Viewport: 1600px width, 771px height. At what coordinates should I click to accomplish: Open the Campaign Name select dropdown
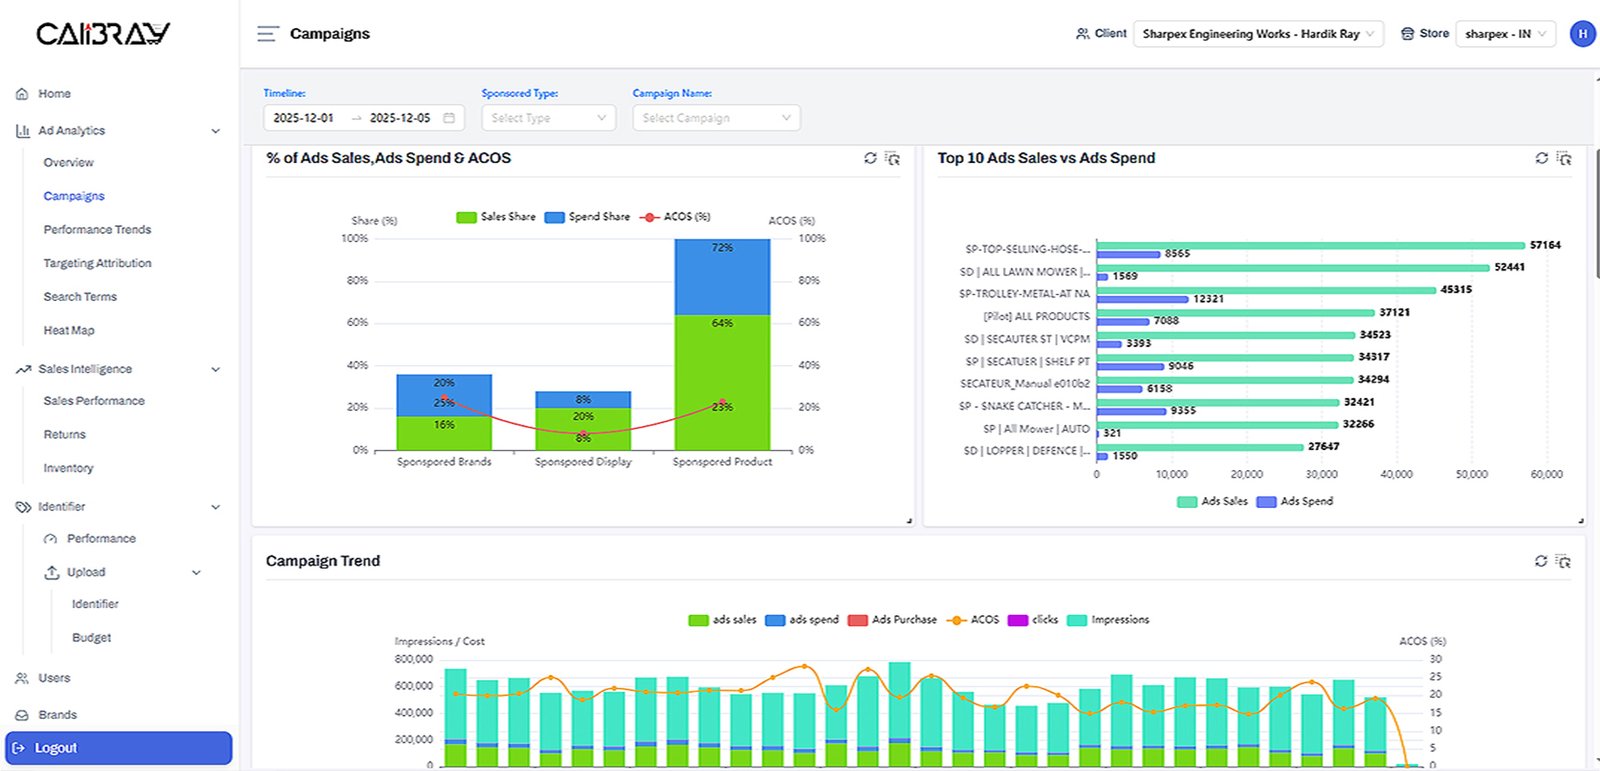(716, 118)
